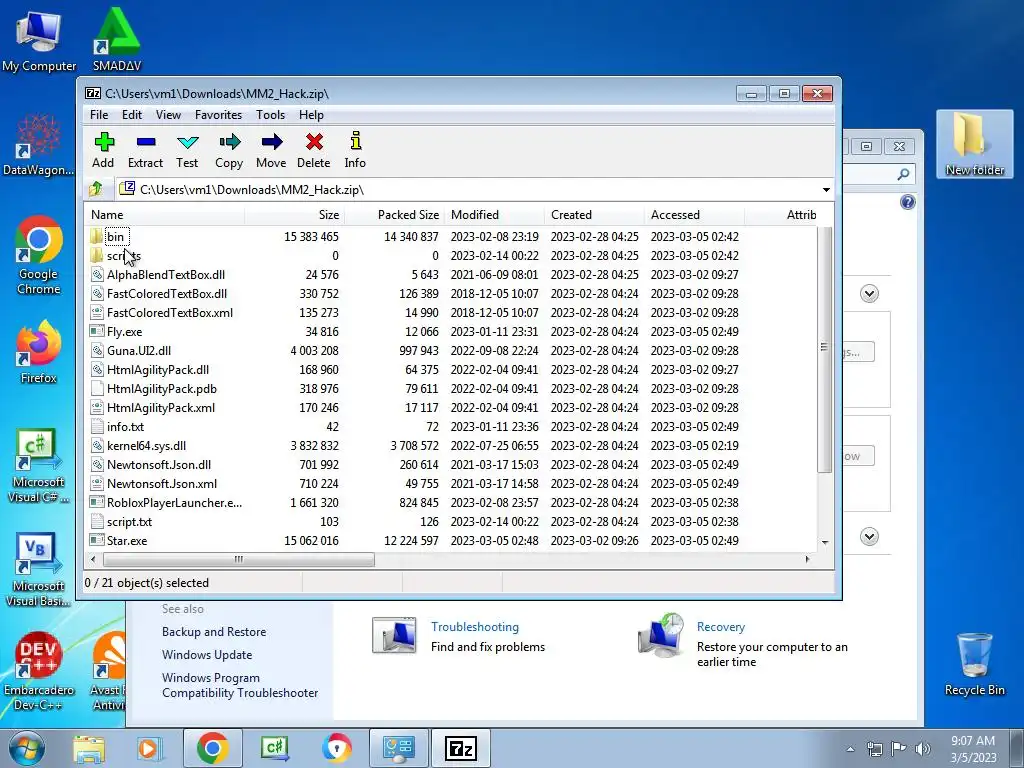The height and width of the screenshot is (768, 1024).
Task: Select RobloxPlayerLauncher.e... file row
Action: pos(451,503)
